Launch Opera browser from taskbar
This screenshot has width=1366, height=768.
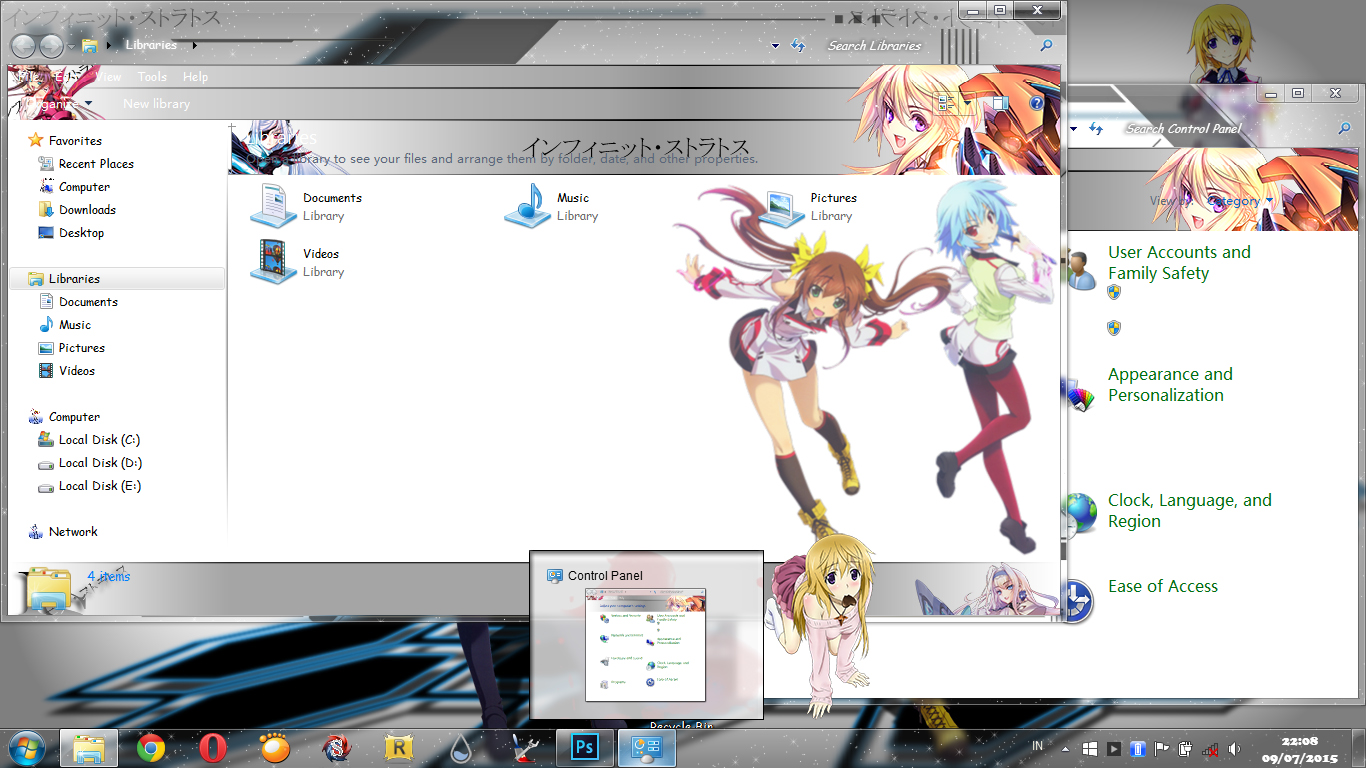tap(211, 748)
